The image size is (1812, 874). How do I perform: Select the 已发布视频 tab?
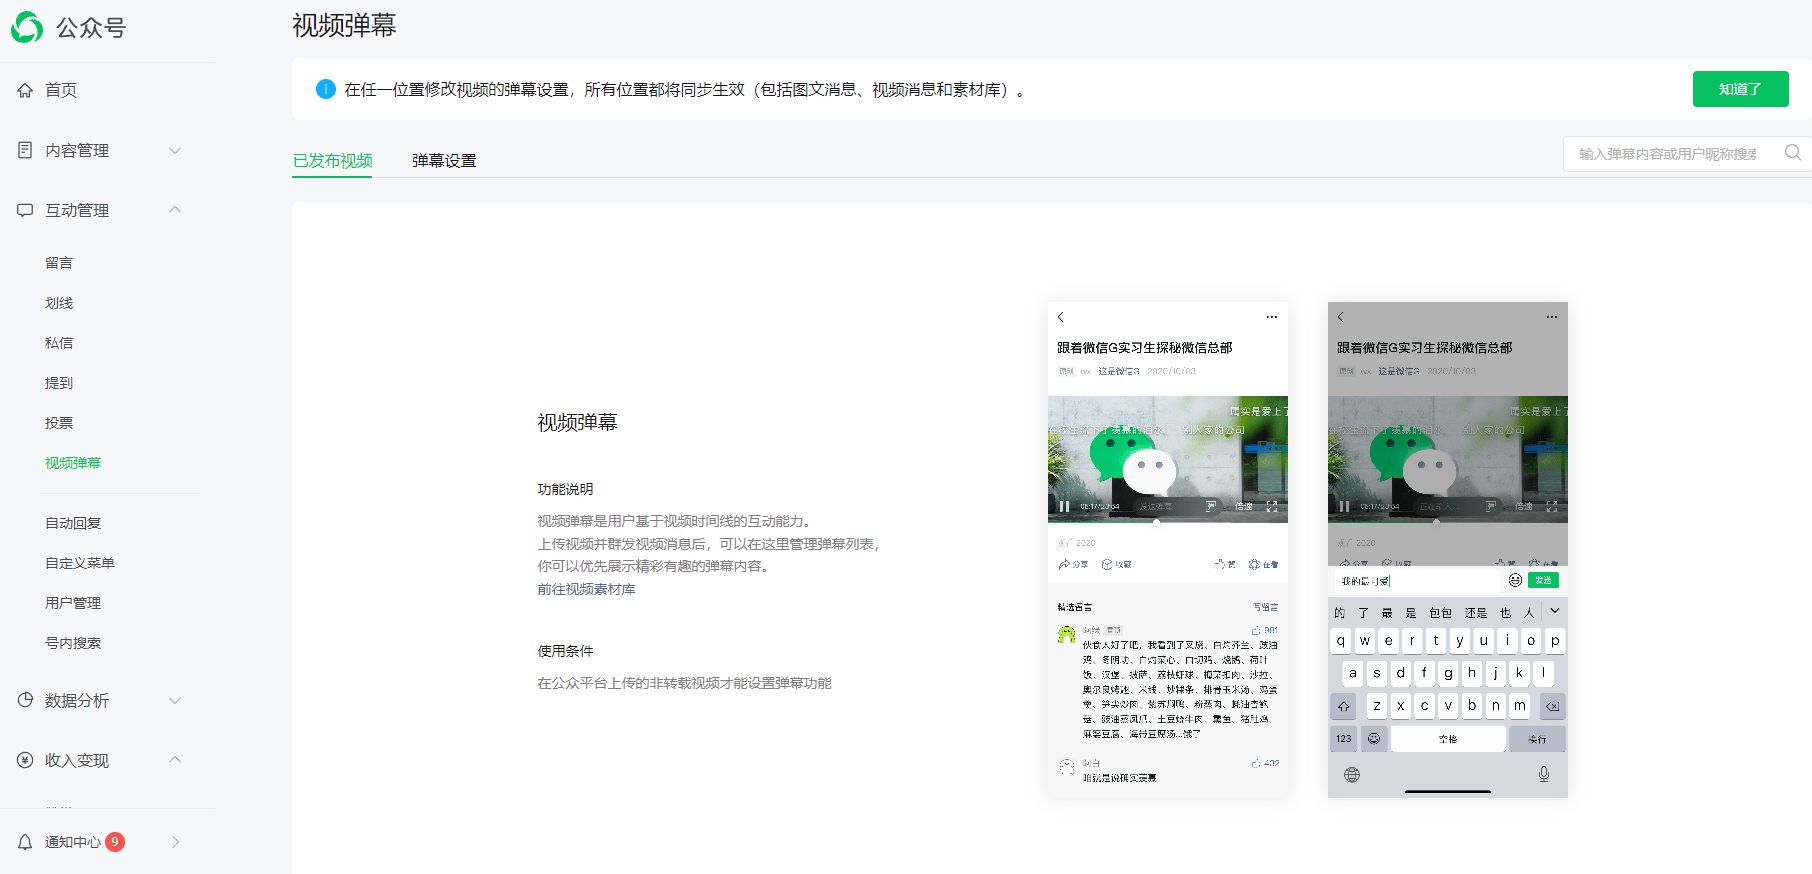point(332,160)
